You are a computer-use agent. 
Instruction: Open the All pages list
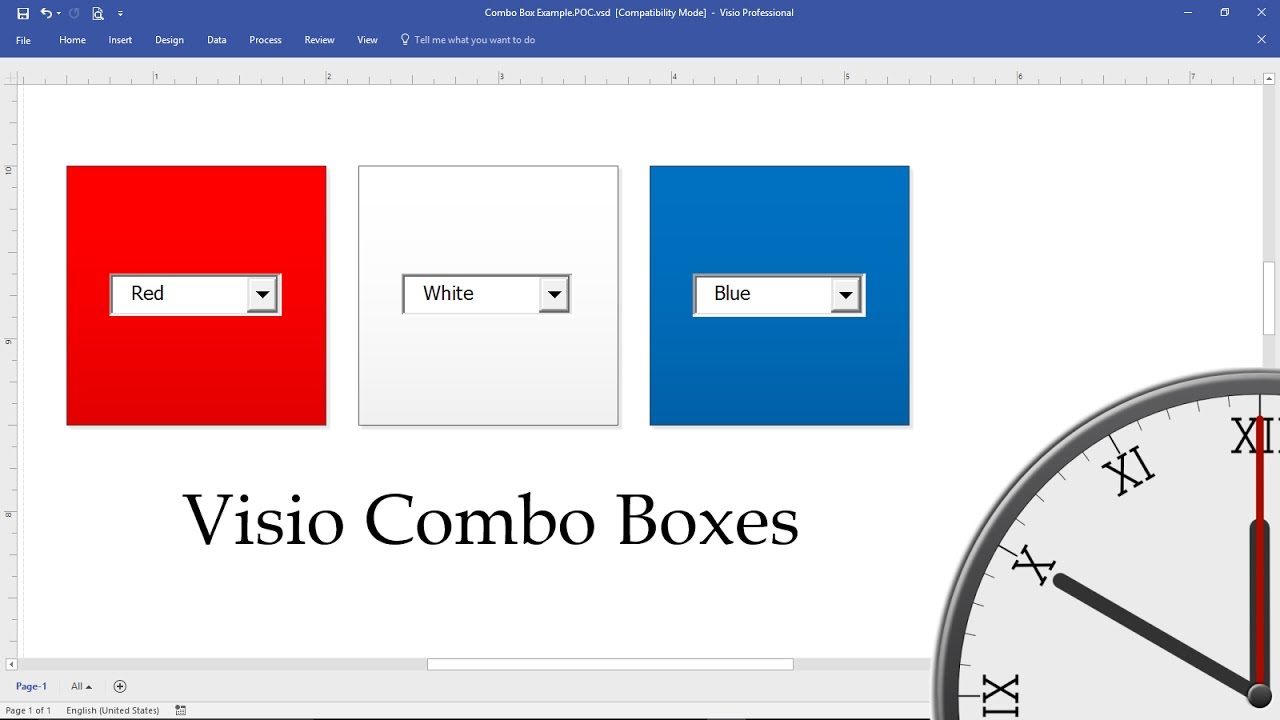81,686
